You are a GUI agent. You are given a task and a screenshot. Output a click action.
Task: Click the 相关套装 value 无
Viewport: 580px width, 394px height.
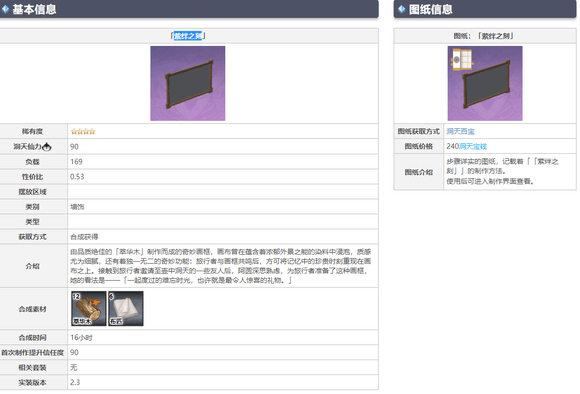74,367
